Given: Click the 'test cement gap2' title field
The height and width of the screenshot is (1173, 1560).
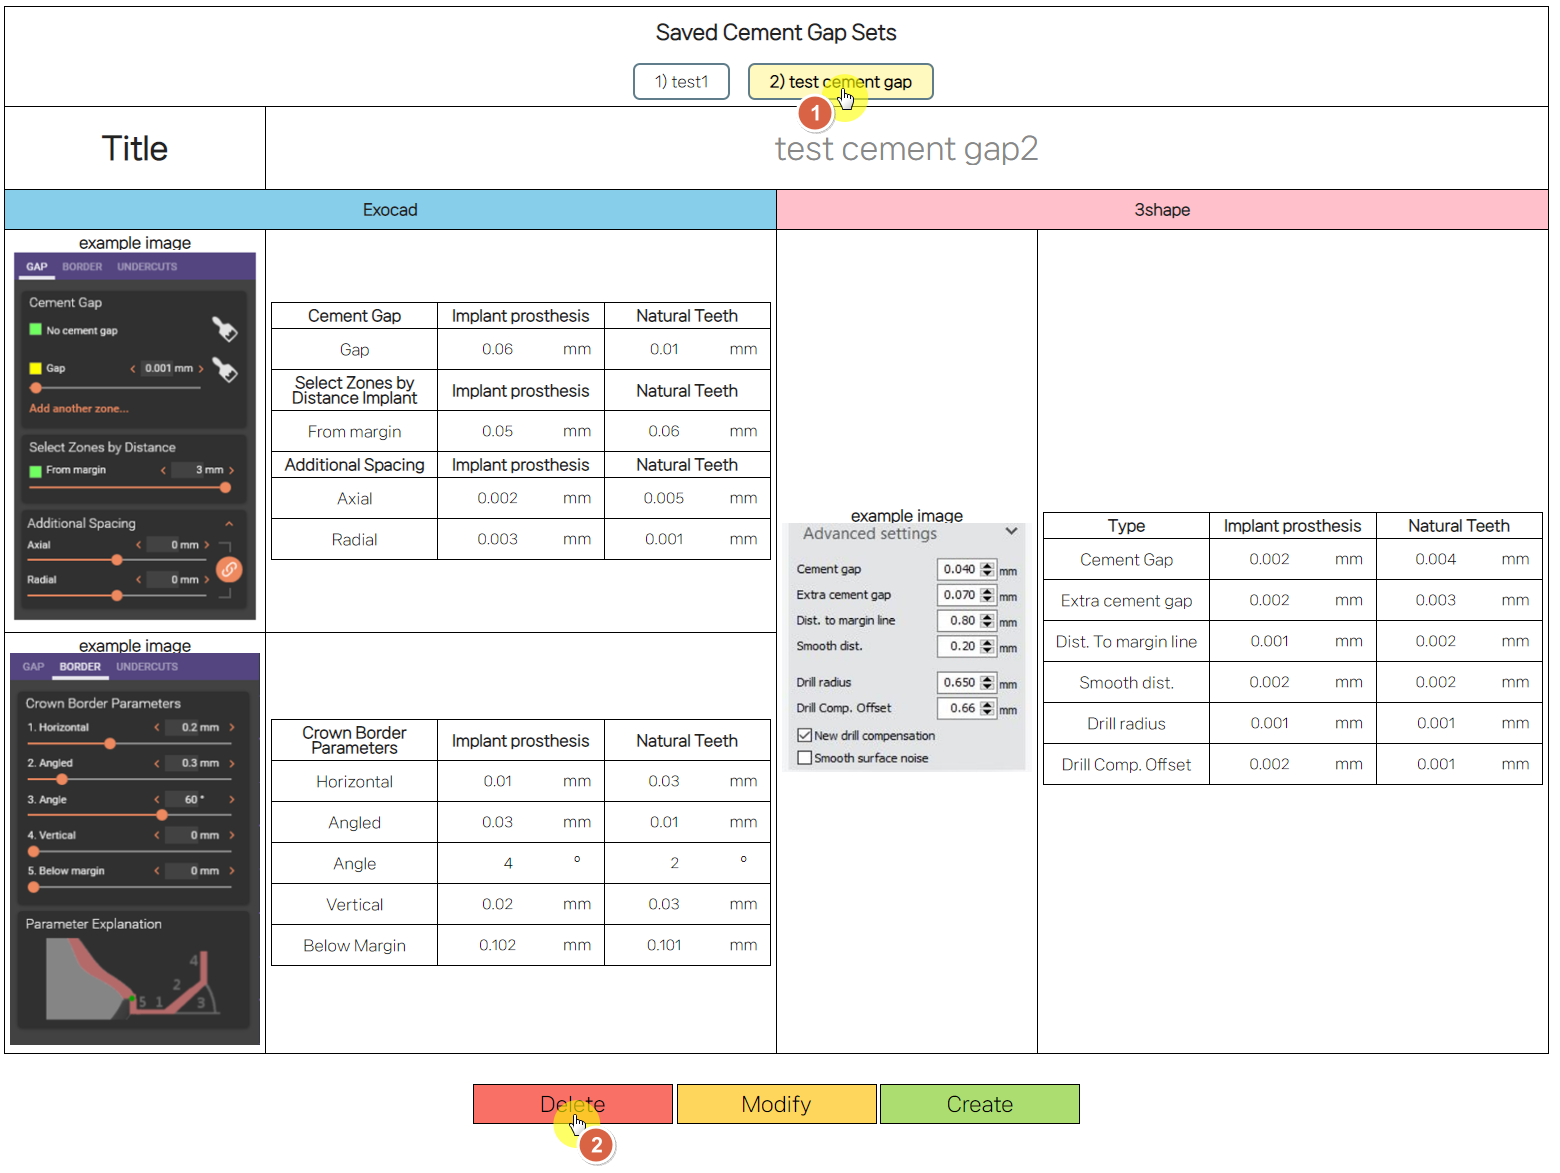Looking at the screenshot, I should point(905,149).
